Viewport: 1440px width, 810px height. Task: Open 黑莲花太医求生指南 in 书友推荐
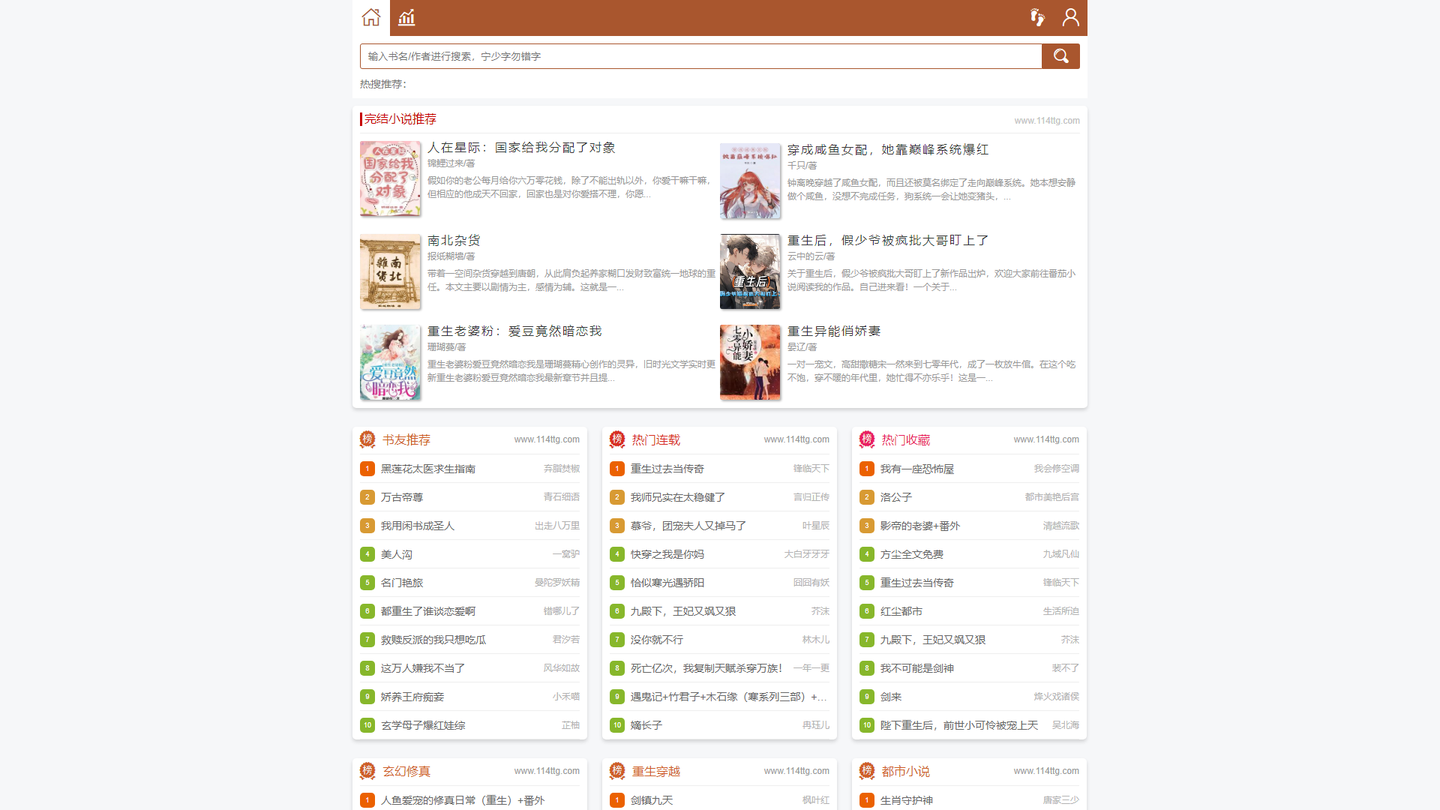428,469
